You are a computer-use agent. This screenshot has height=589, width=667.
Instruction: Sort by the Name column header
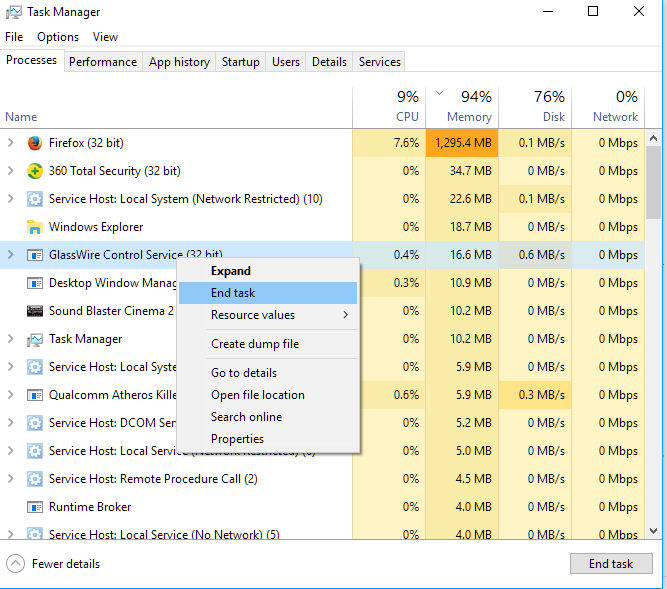coord(176,107)
